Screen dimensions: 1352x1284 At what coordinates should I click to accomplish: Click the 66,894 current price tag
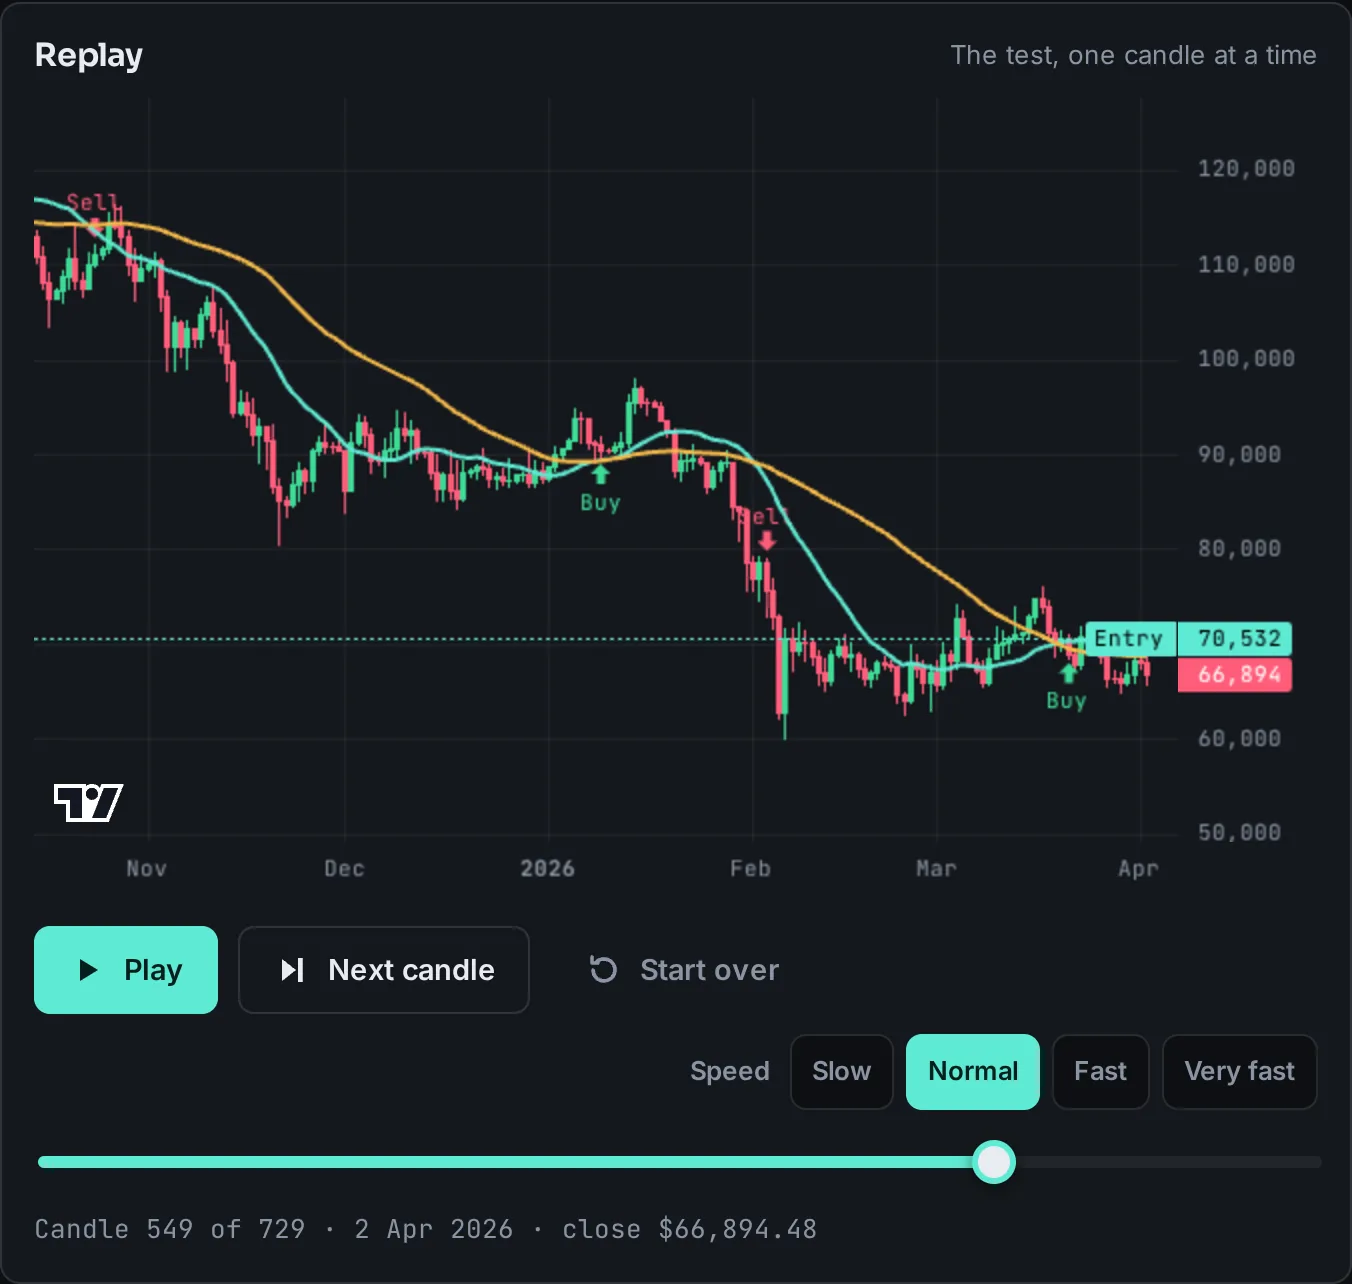click(1235, 675)
